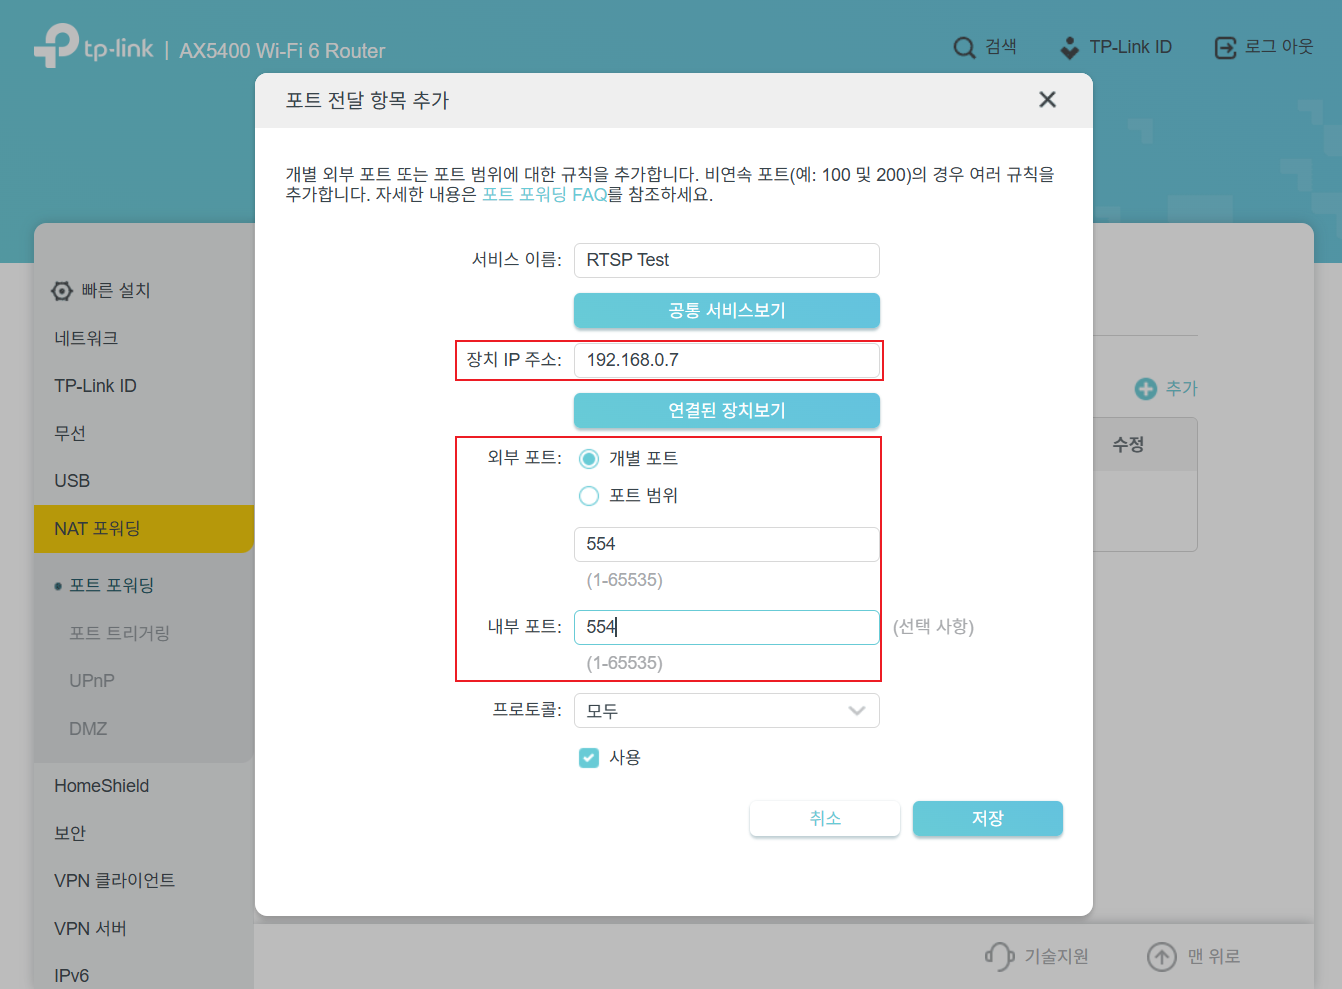Screen dimensions: 1342x989
Task: Click the 기술지원 headset icon
Action: (x=999, y=956)
